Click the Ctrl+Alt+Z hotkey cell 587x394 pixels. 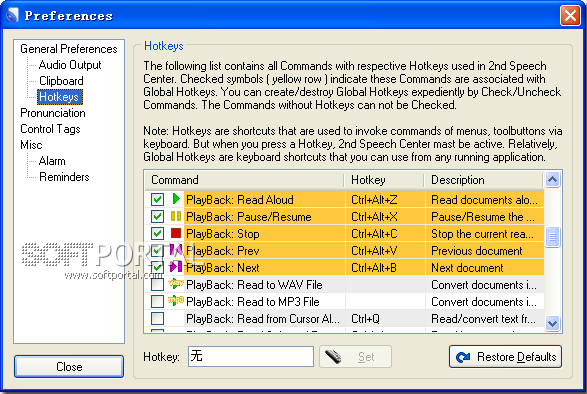pos(385,200)
